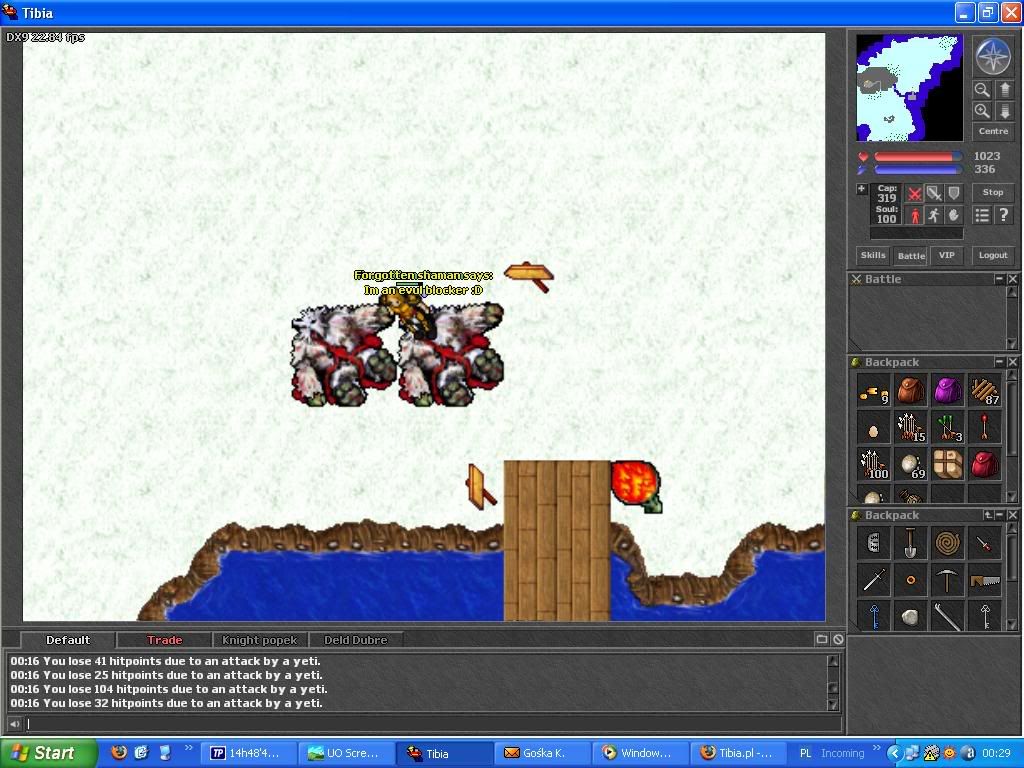Select the arrow bundle of 100

[874, 466]
